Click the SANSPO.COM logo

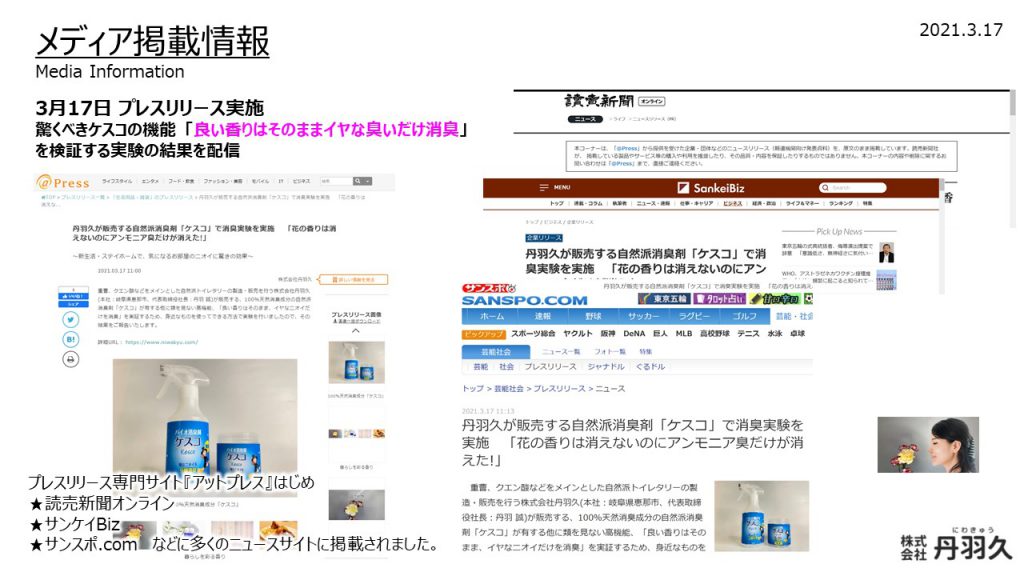click(x=524, y=300)
